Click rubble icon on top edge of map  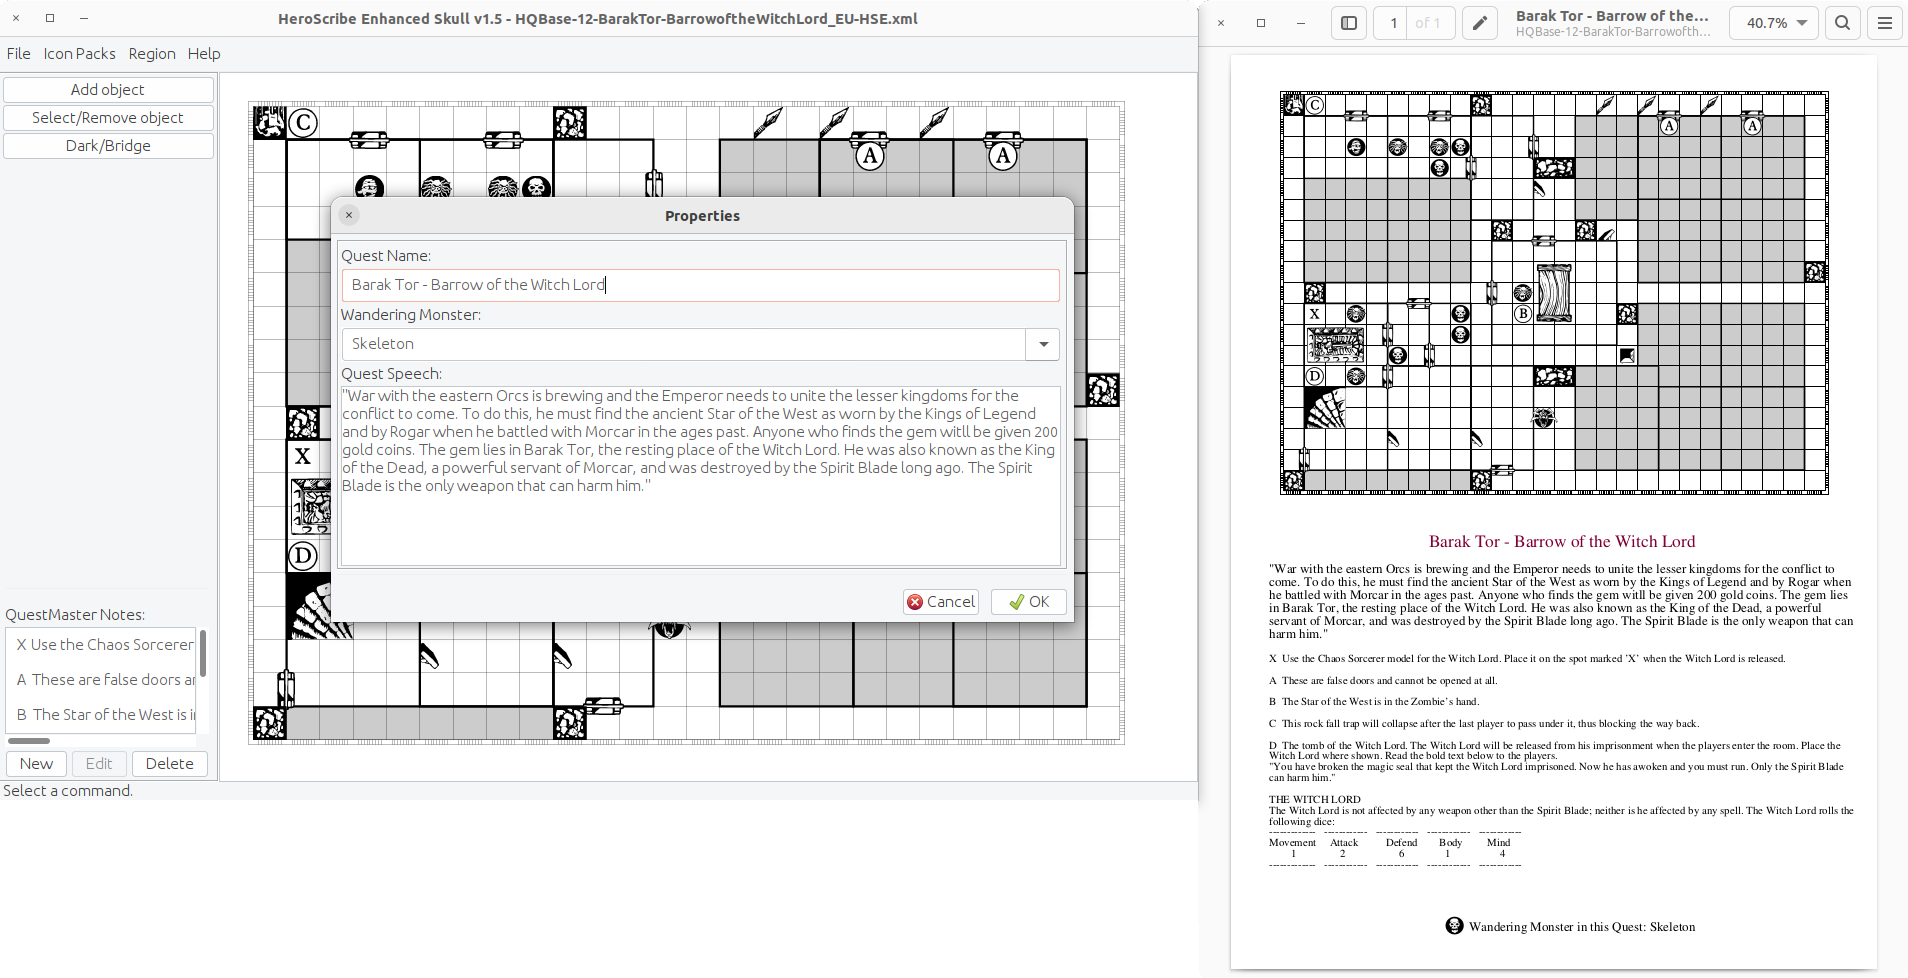[570, 123]
